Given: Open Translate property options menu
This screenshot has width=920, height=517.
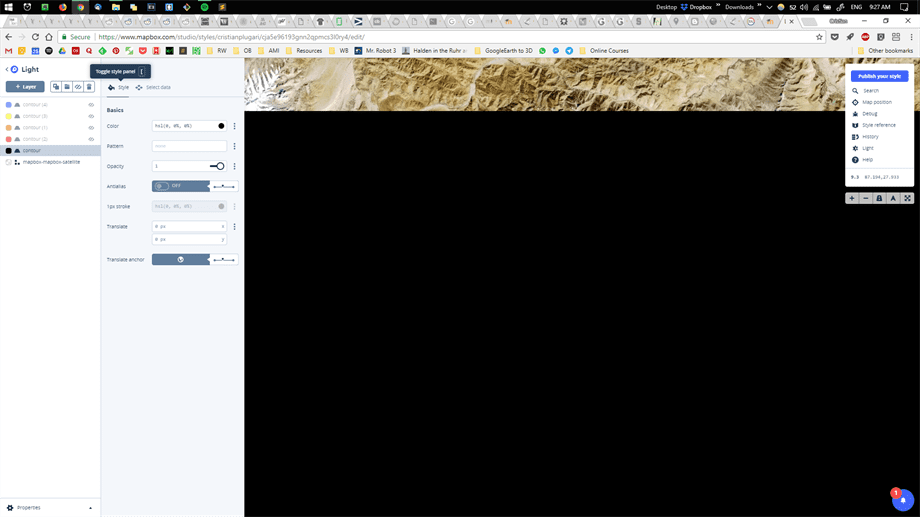Looking at the screenshot, I should (x=235, y=227).
